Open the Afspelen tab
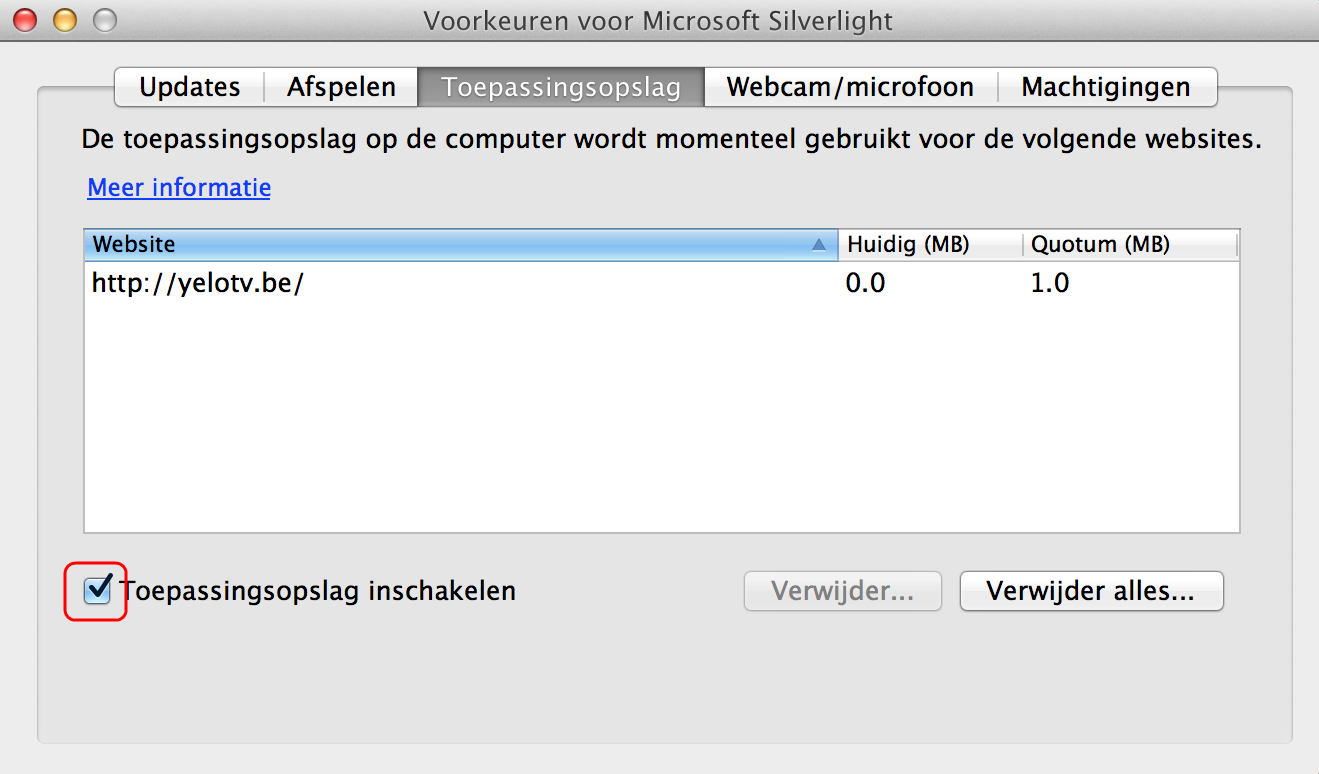Viewport: 1319px width, 774px height. coord(341,87)
